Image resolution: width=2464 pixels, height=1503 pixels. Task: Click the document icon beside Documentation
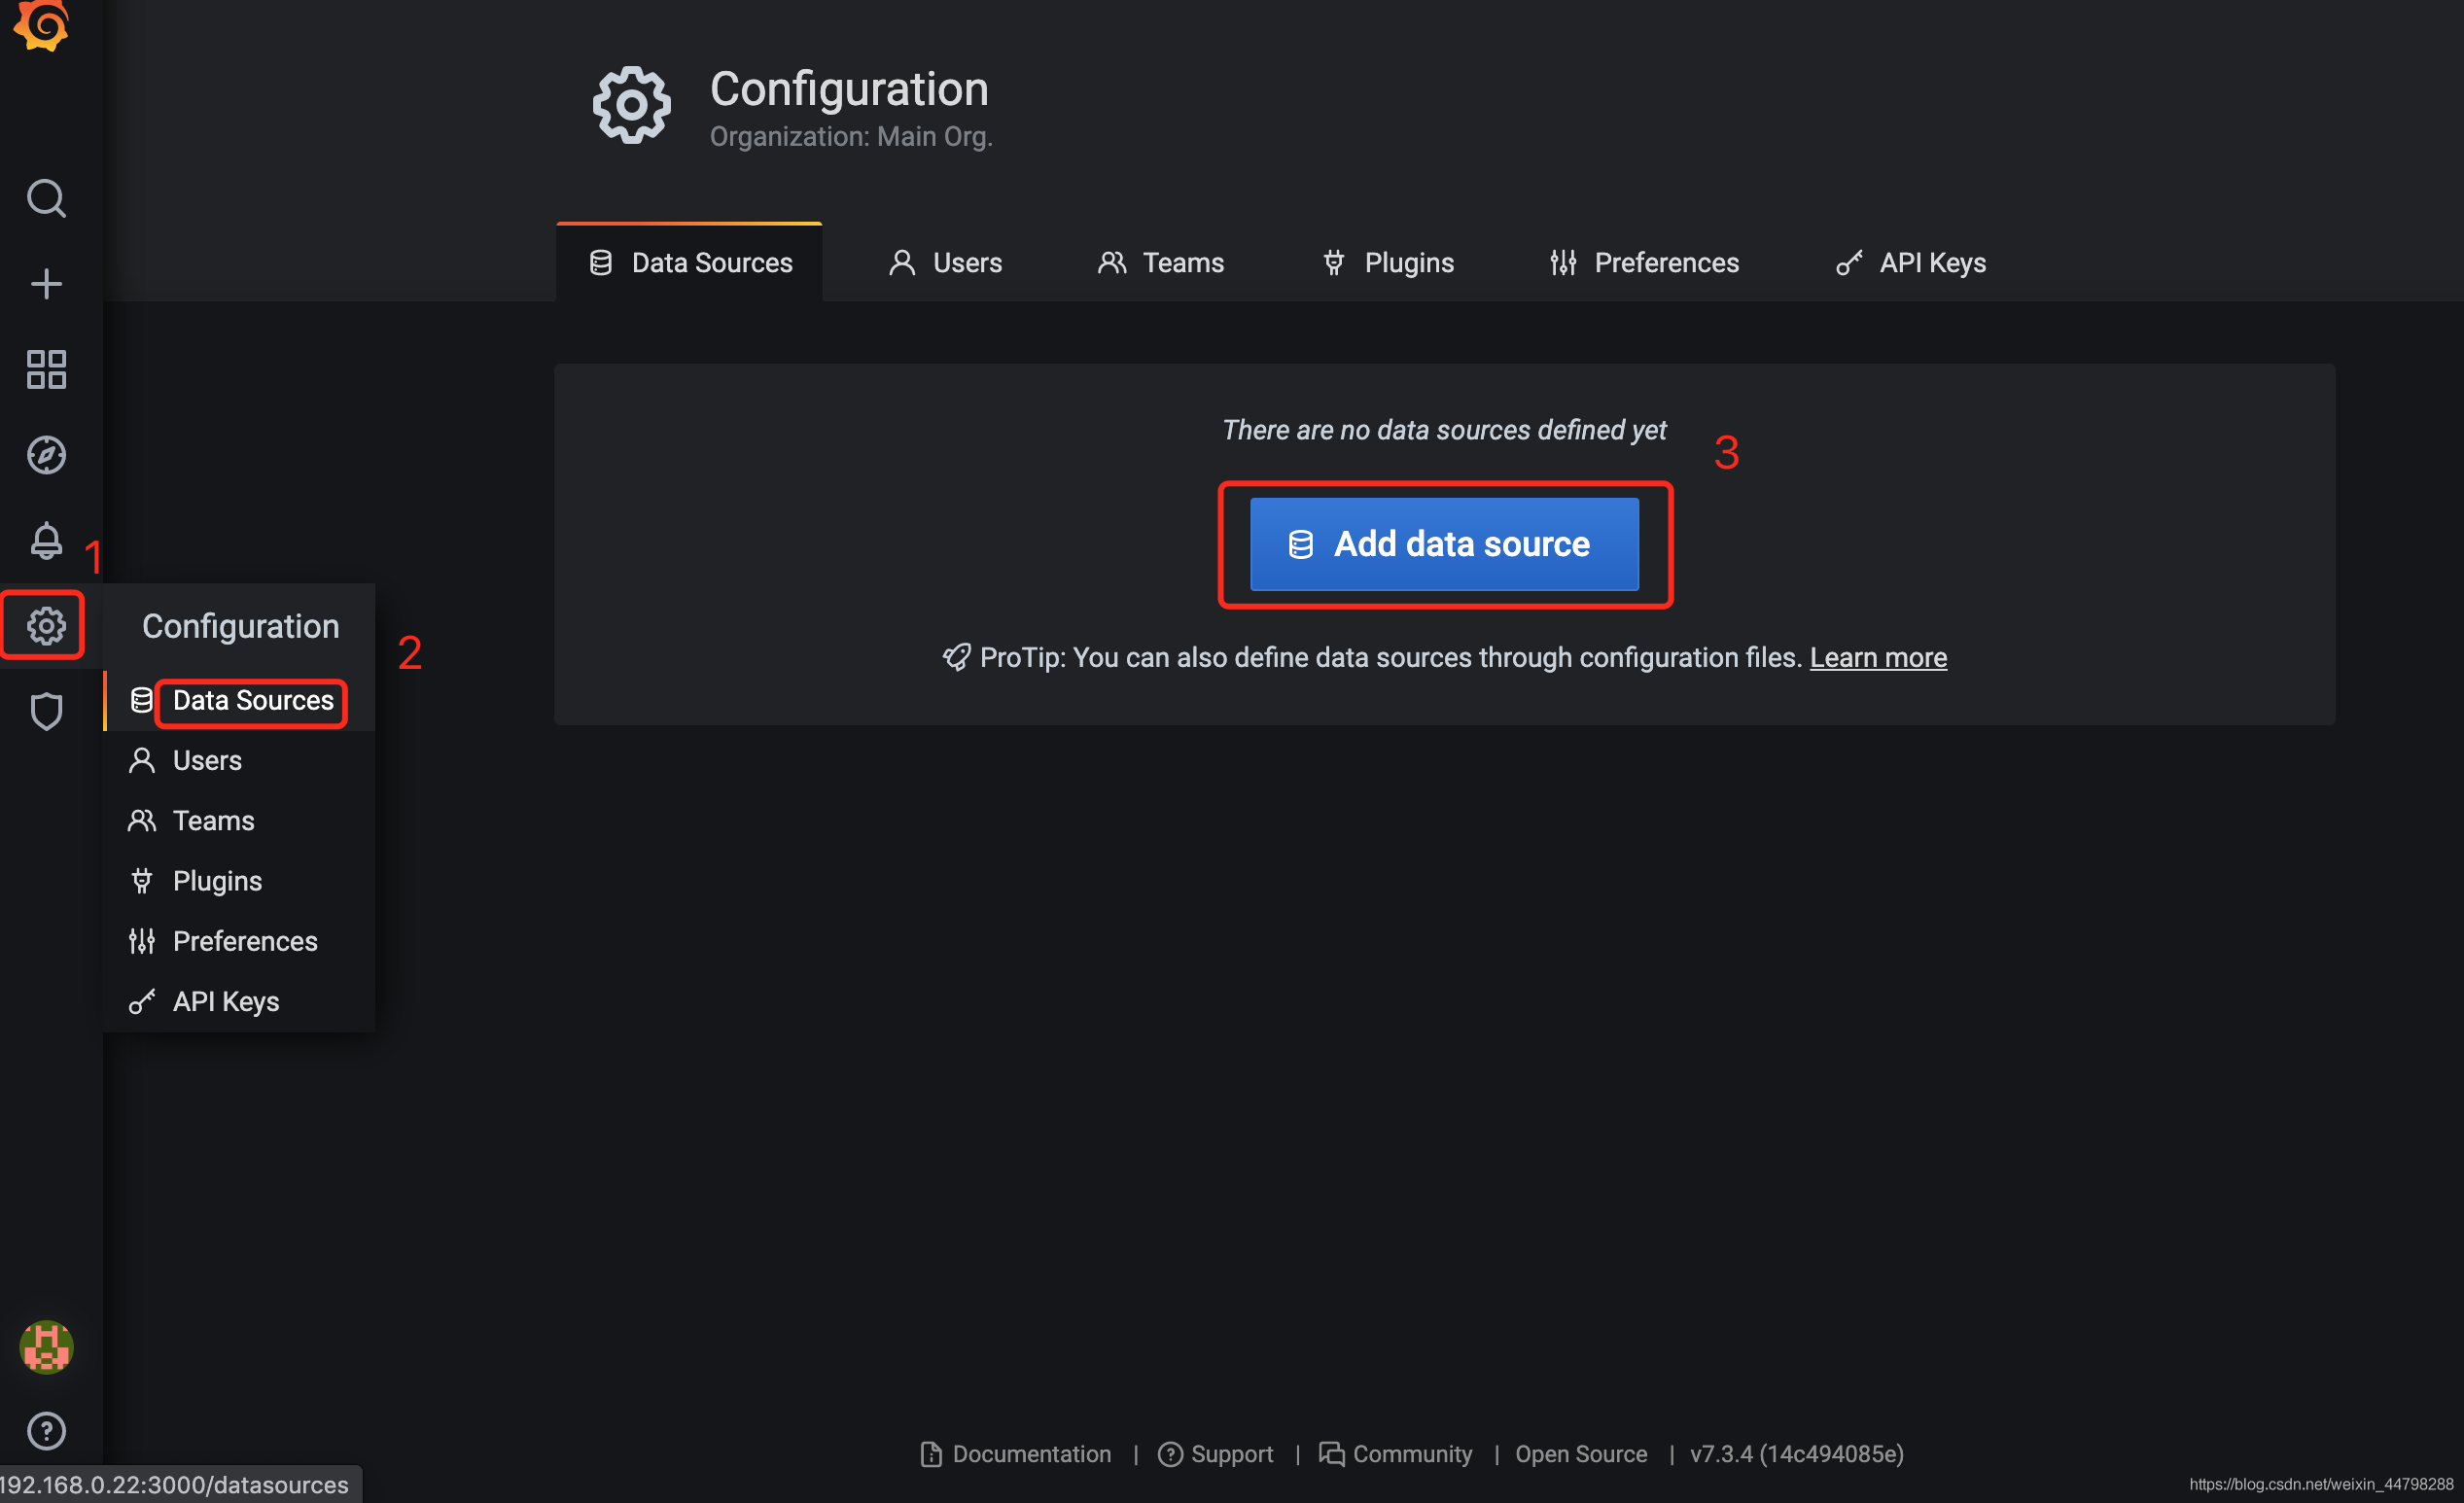click(931, 1455)
